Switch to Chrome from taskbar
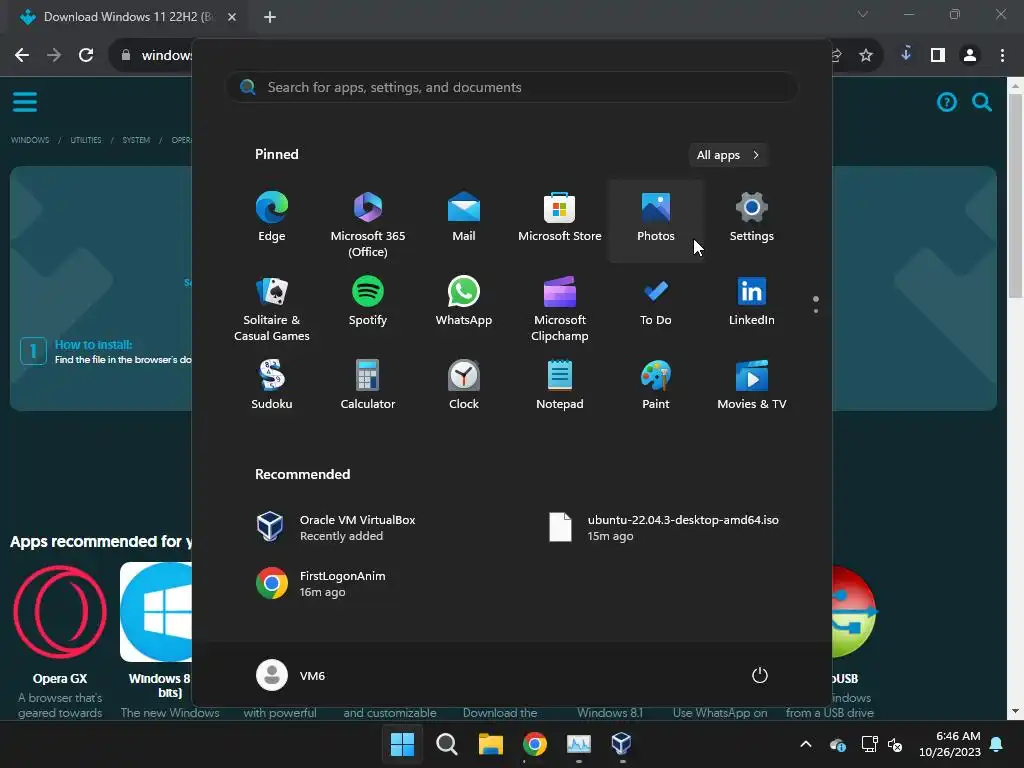1024x768 pixels. tap(535, 744)
